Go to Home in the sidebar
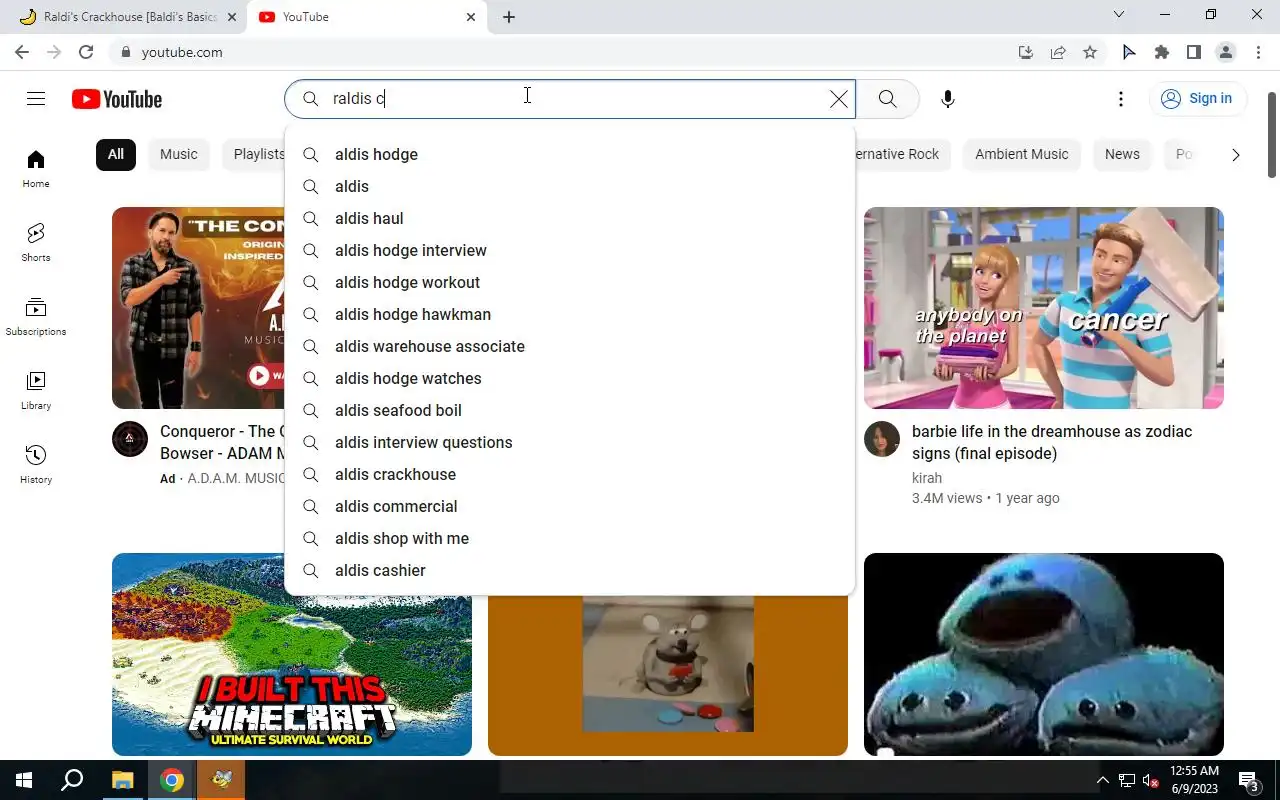Image resolution: width=1280 pixels, height=800 pixels. [x=36, y=169]
